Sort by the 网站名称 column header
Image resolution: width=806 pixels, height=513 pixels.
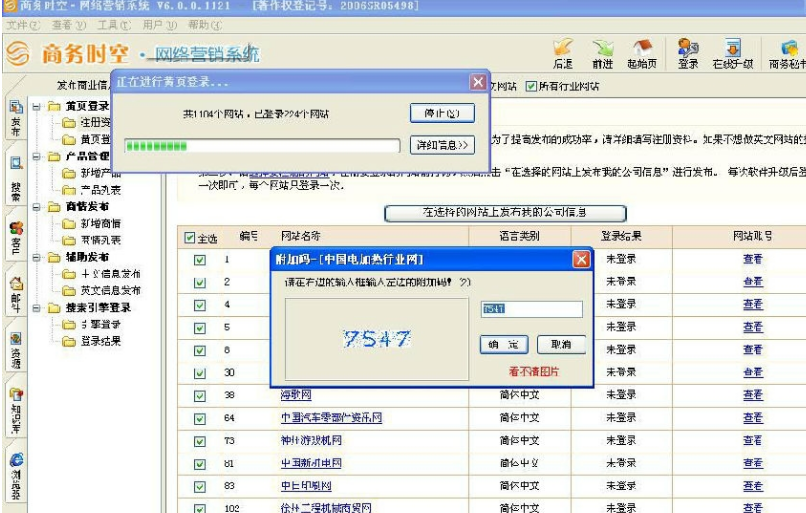[x=301, y=236]
